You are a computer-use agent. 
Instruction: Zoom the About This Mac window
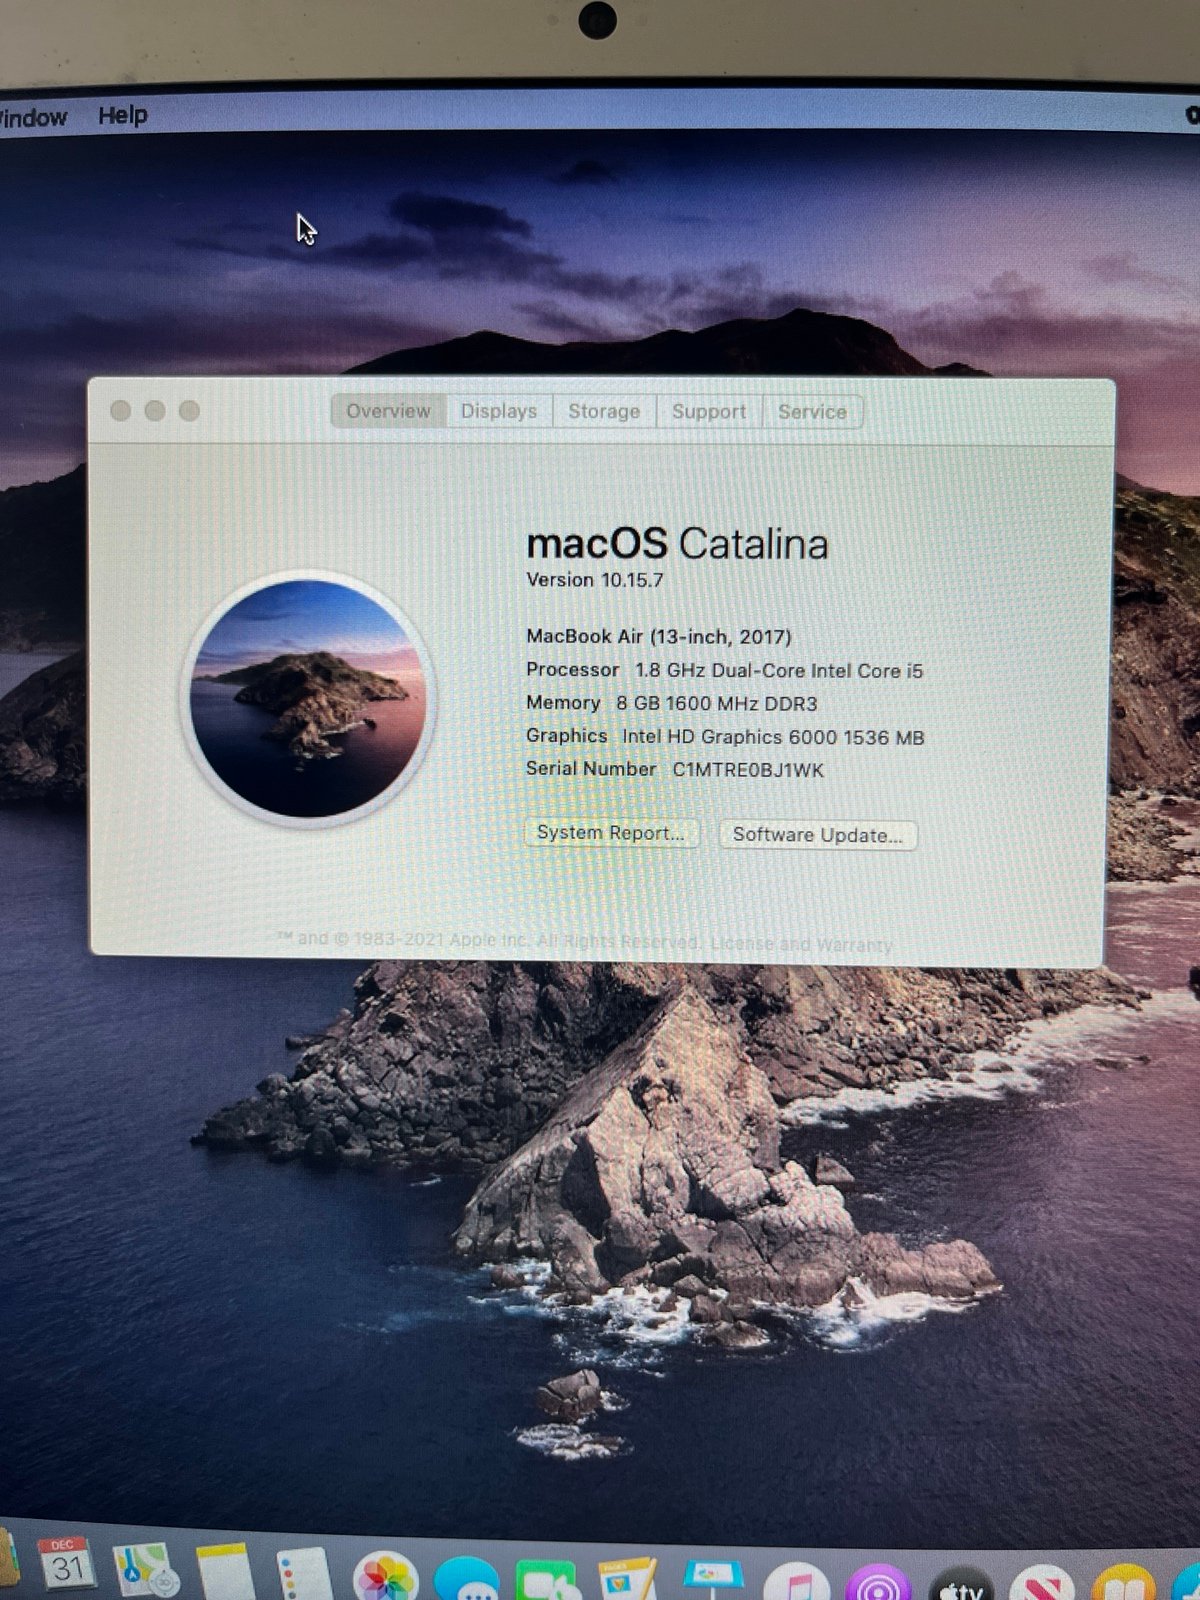click(189, 411)
